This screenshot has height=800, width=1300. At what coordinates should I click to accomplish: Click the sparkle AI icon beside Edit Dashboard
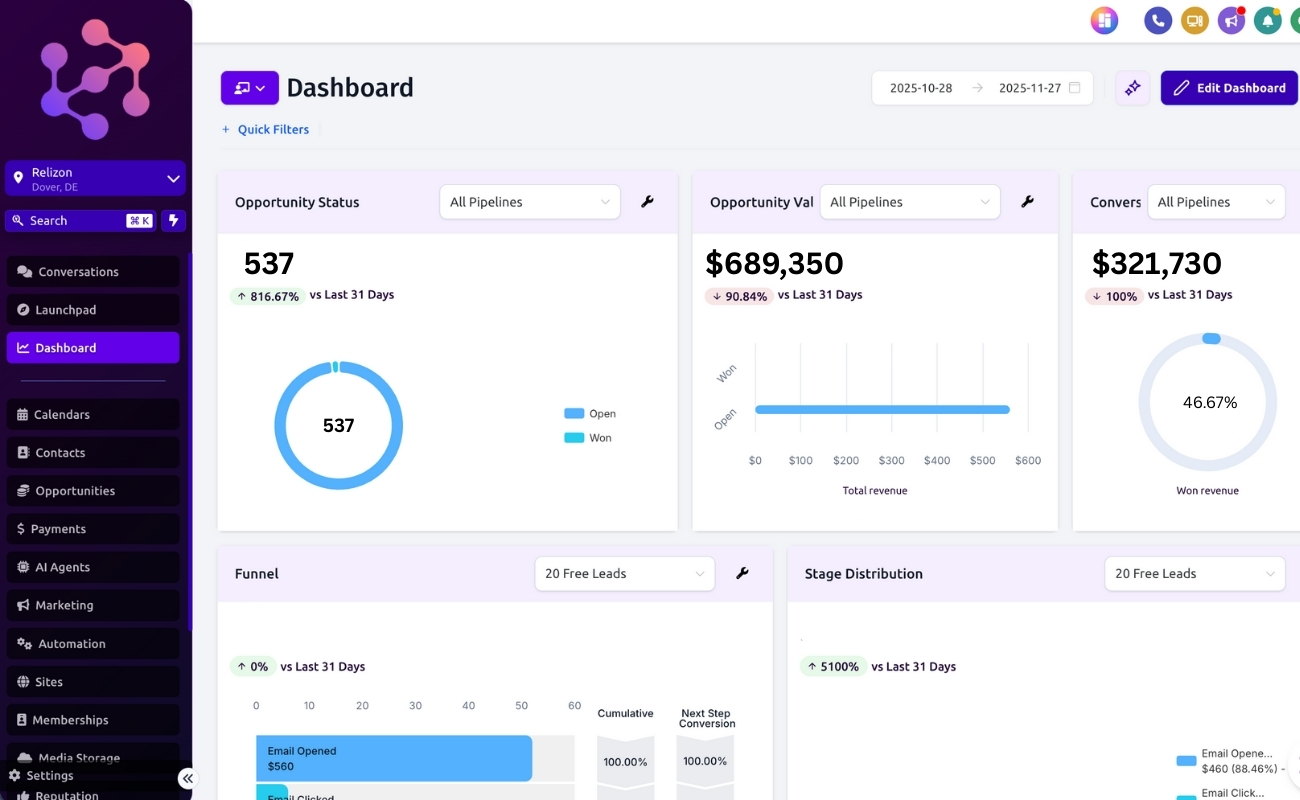[1133, 88]
